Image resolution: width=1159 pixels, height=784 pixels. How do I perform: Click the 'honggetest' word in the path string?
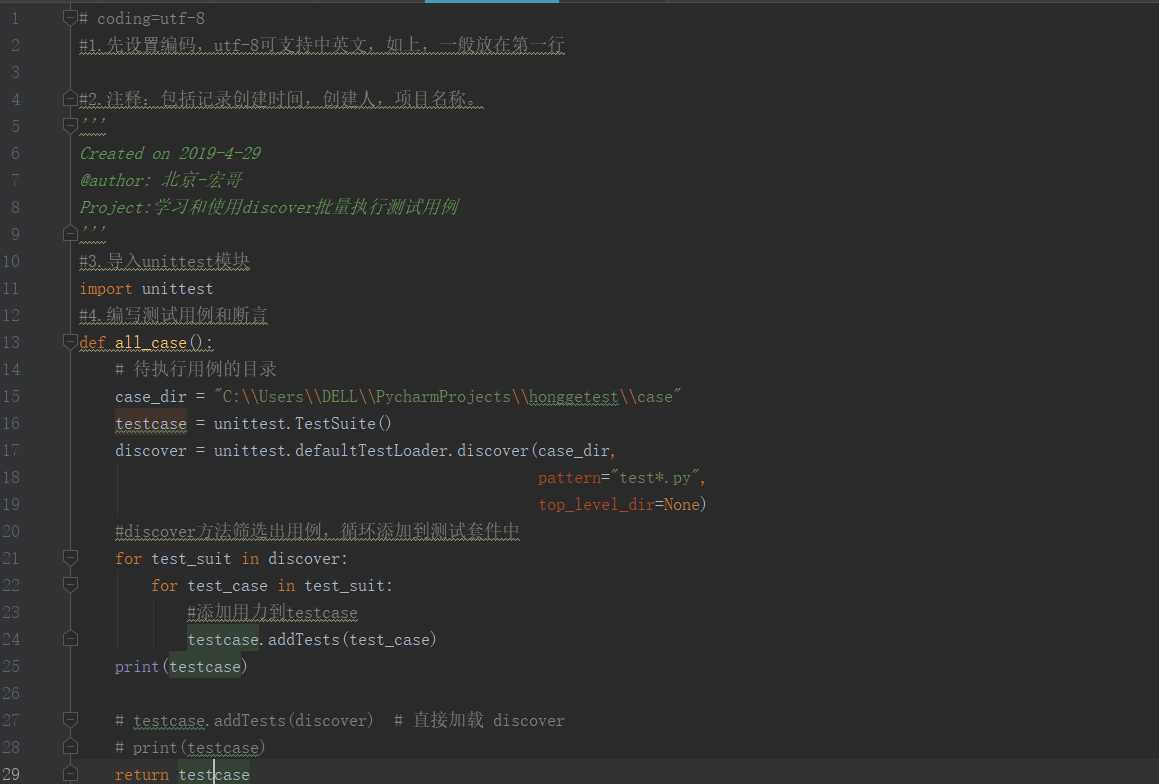[x=574, y=397]
